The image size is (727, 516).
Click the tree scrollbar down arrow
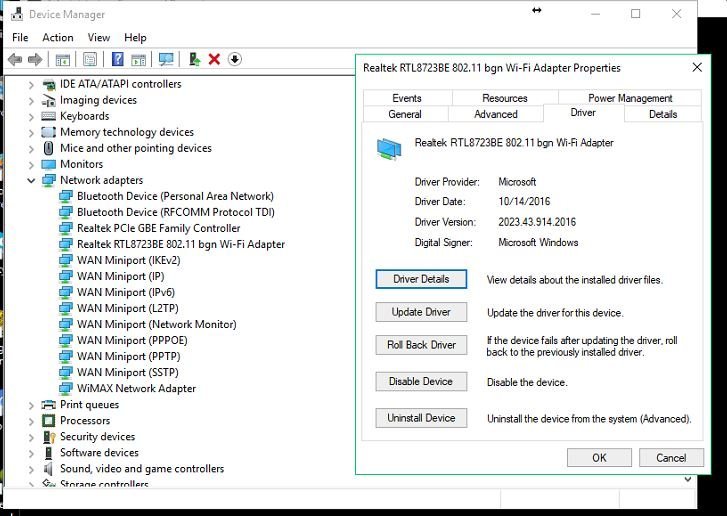688,480
